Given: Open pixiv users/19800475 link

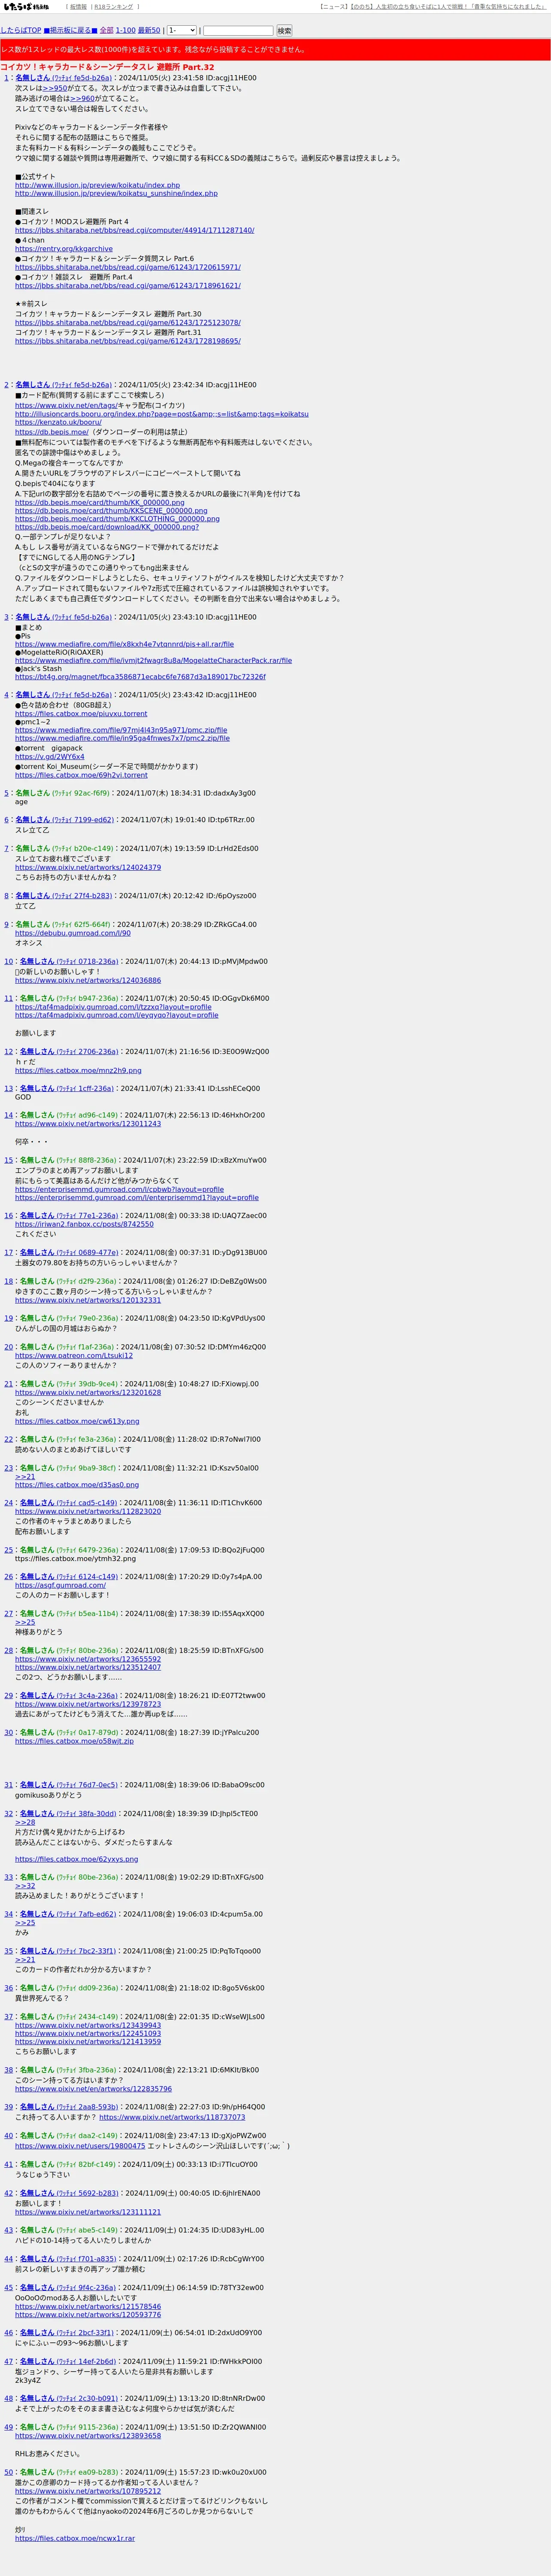Looking at the screenshot, I should (80, 2145).
